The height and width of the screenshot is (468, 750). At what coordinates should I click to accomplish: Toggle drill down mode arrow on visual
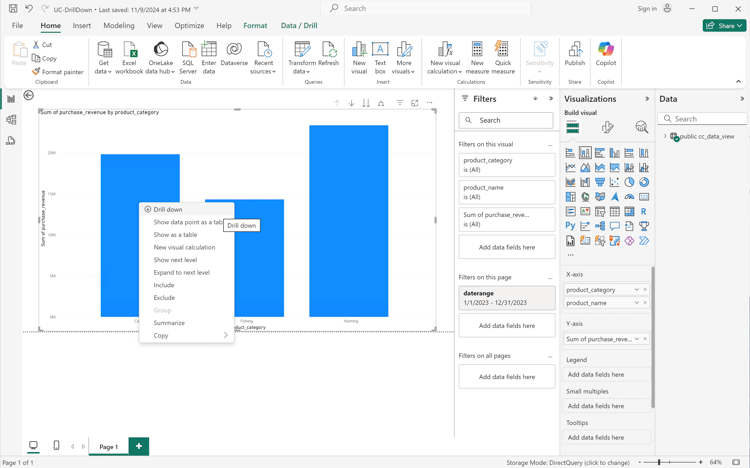tap(352, 103)
